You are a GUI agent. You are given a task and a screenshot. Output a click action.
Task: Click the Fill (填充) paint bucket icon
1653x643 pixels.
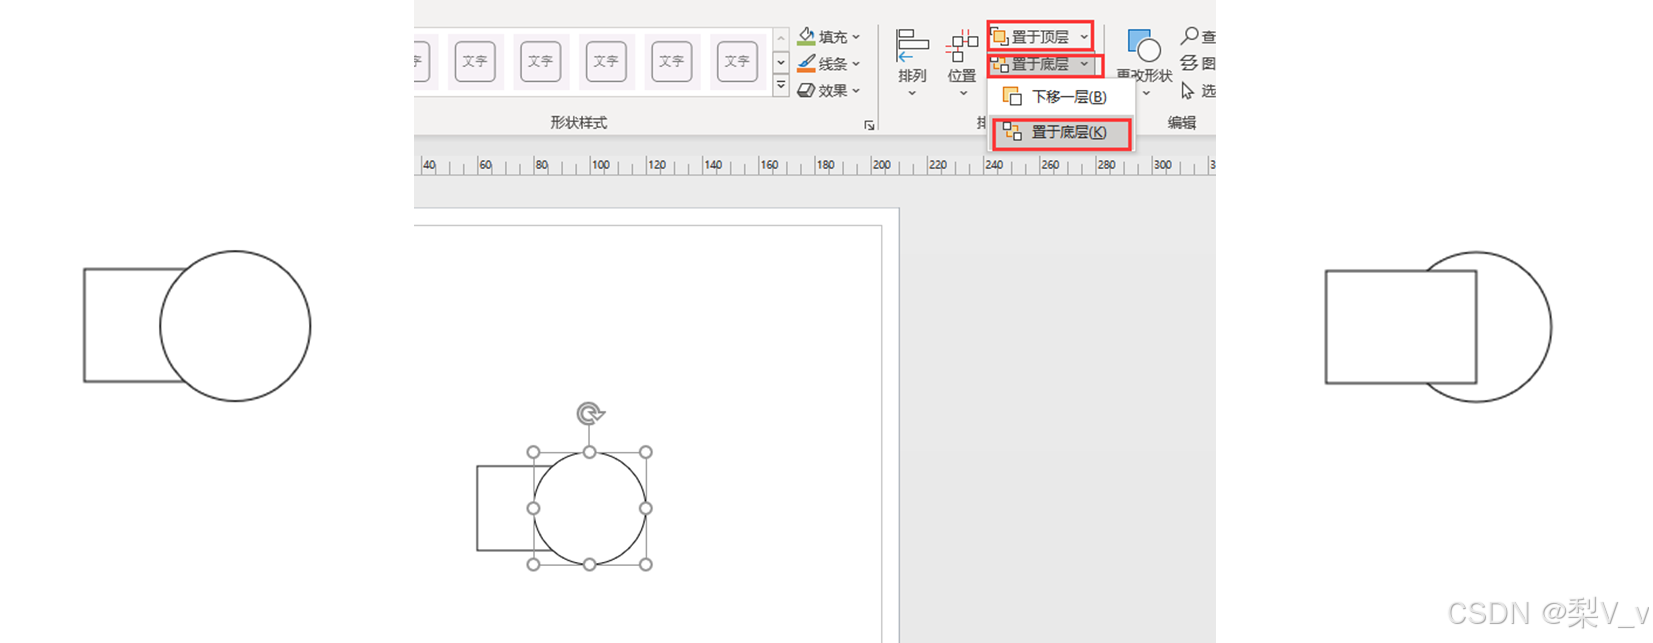point(806,36)
